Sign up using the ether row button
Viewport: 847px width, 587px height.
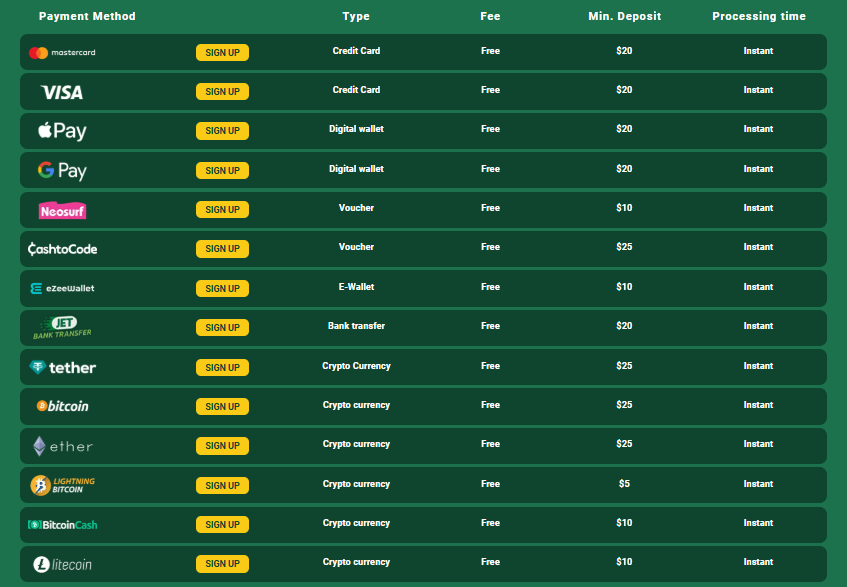tap(223, 446)
